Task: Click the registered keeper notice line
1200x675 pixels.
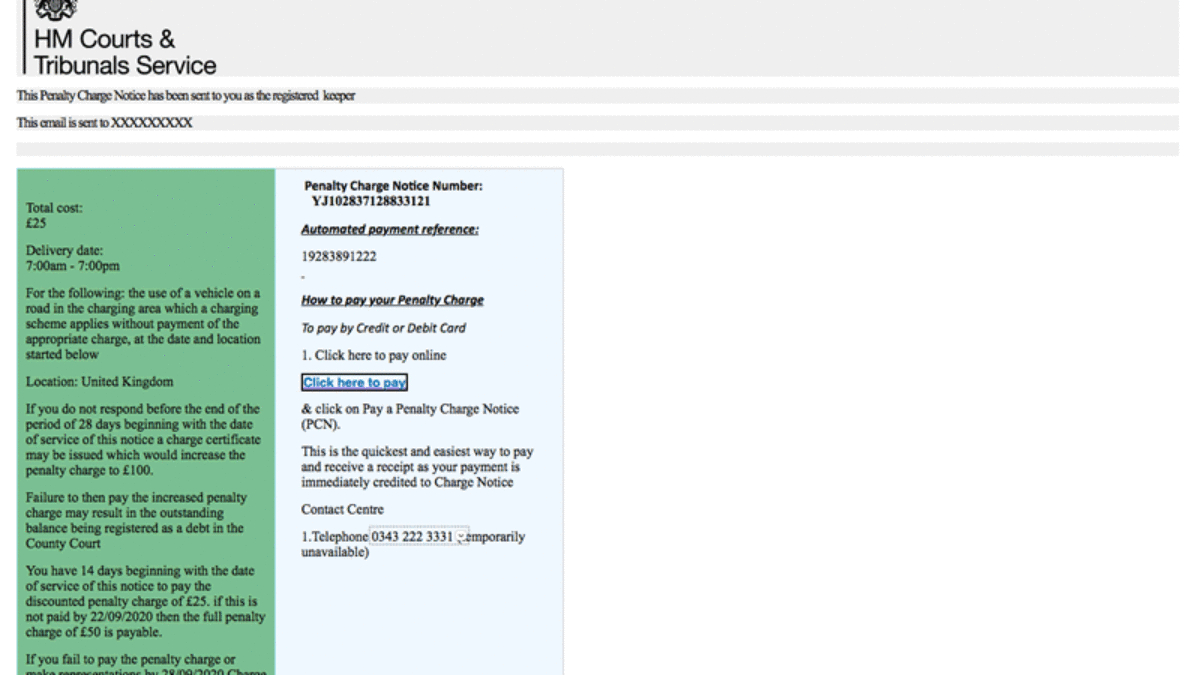Action: point(186,96)
